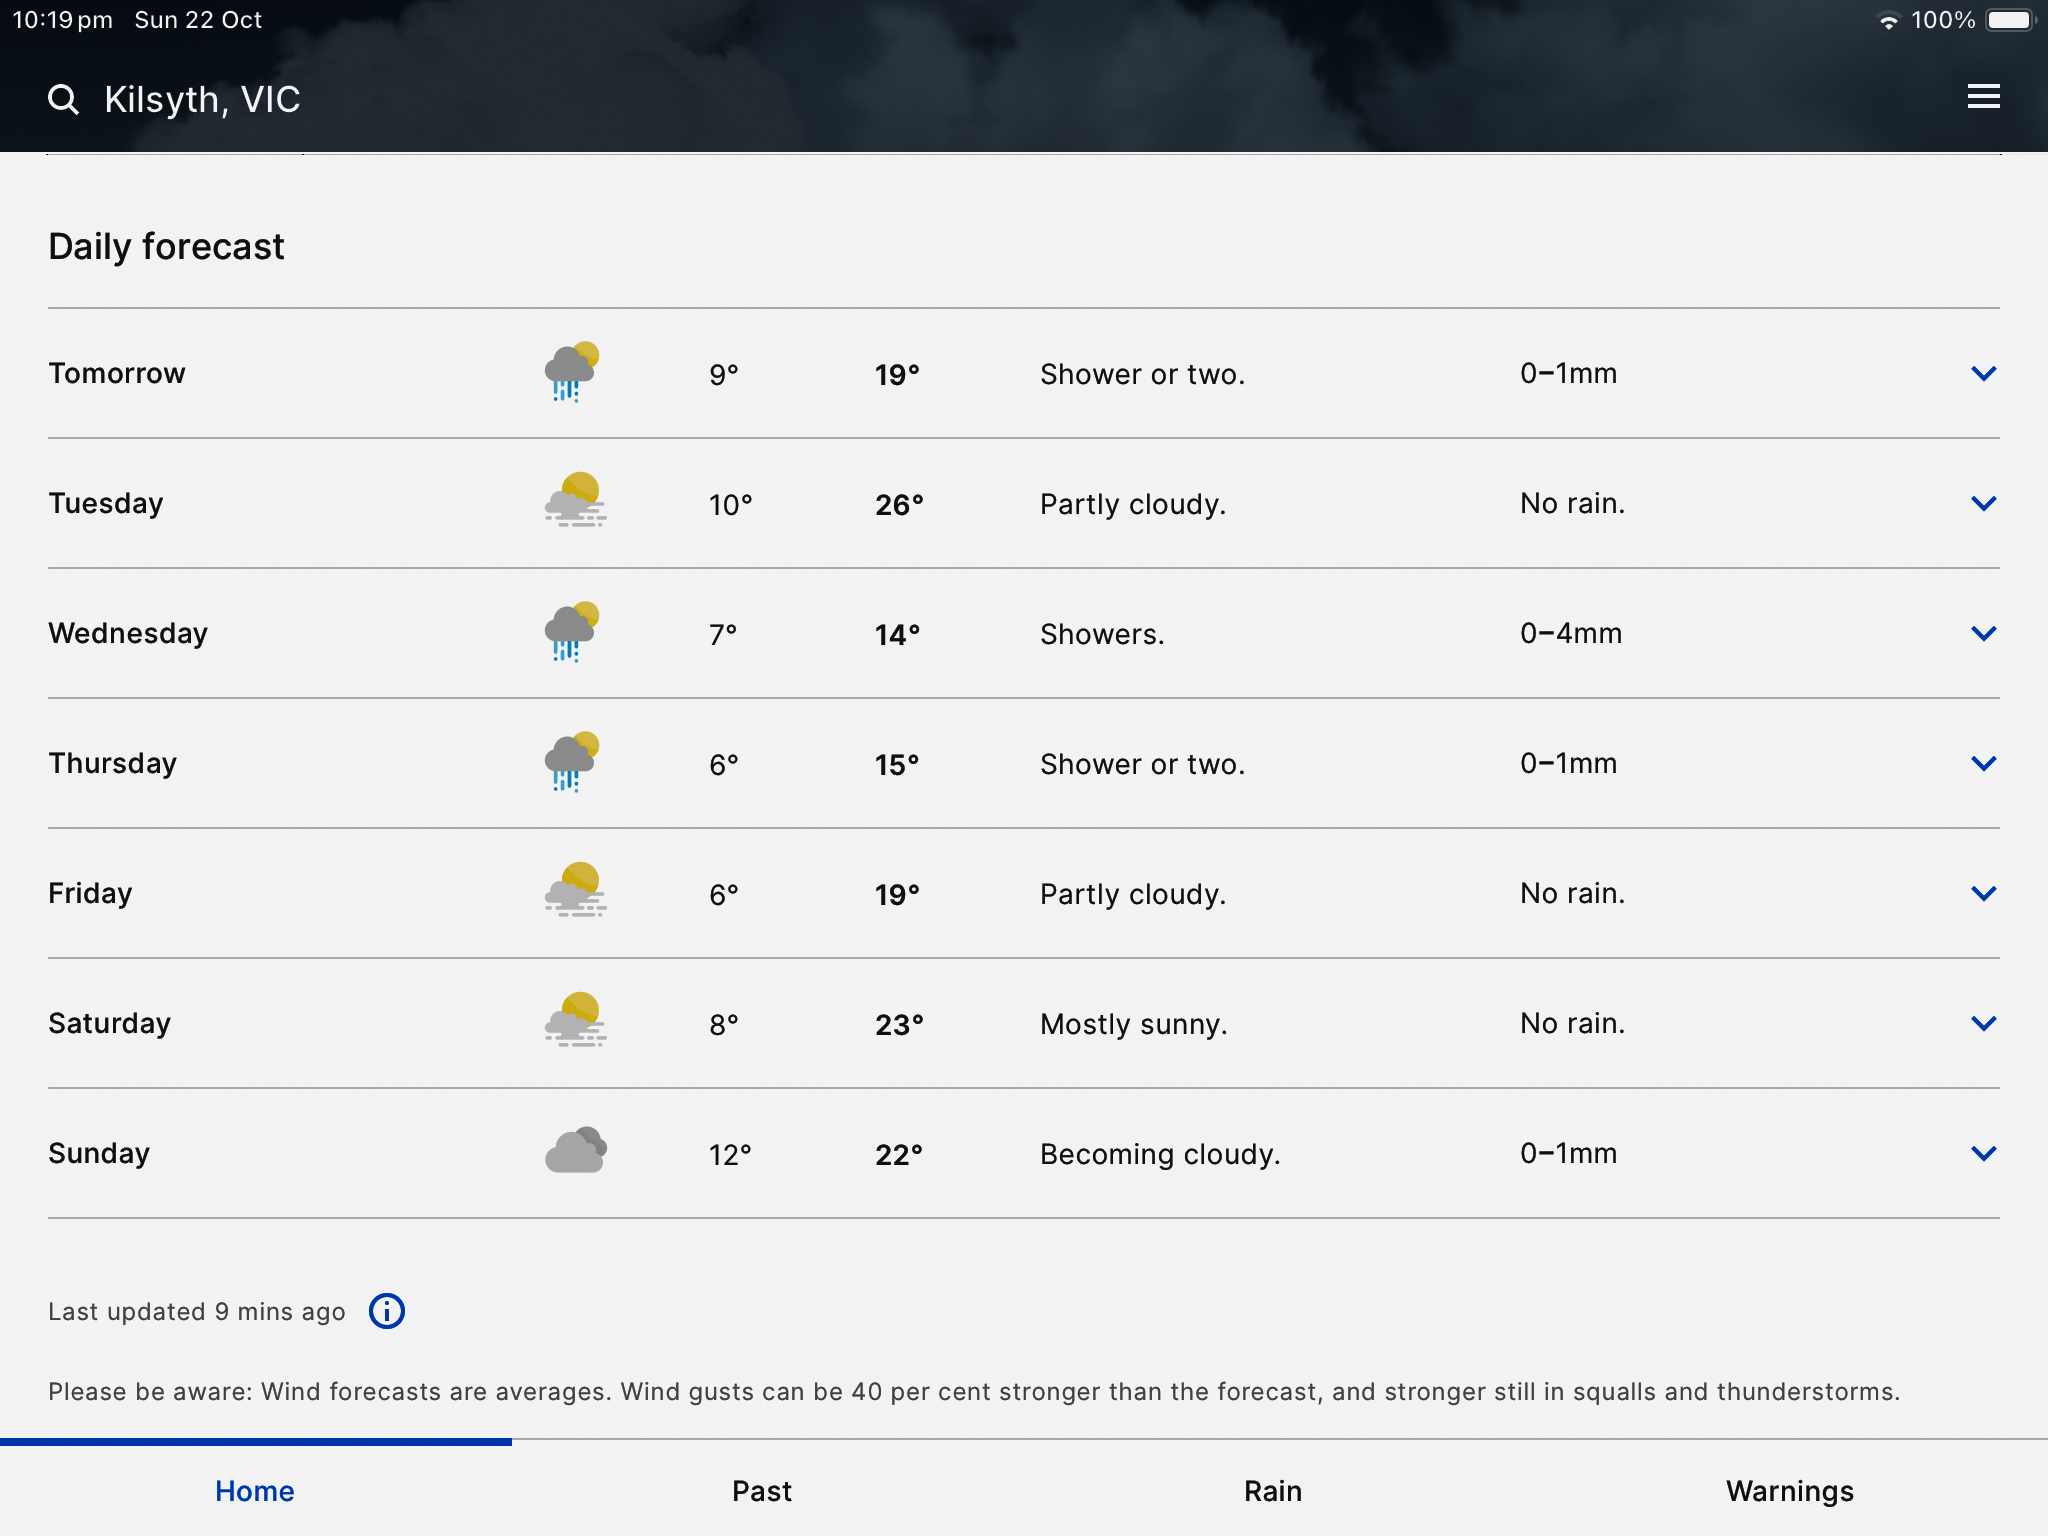Tap the search magnifier icon
The image size is (2048, 1536).
click(x=63, y=99)
